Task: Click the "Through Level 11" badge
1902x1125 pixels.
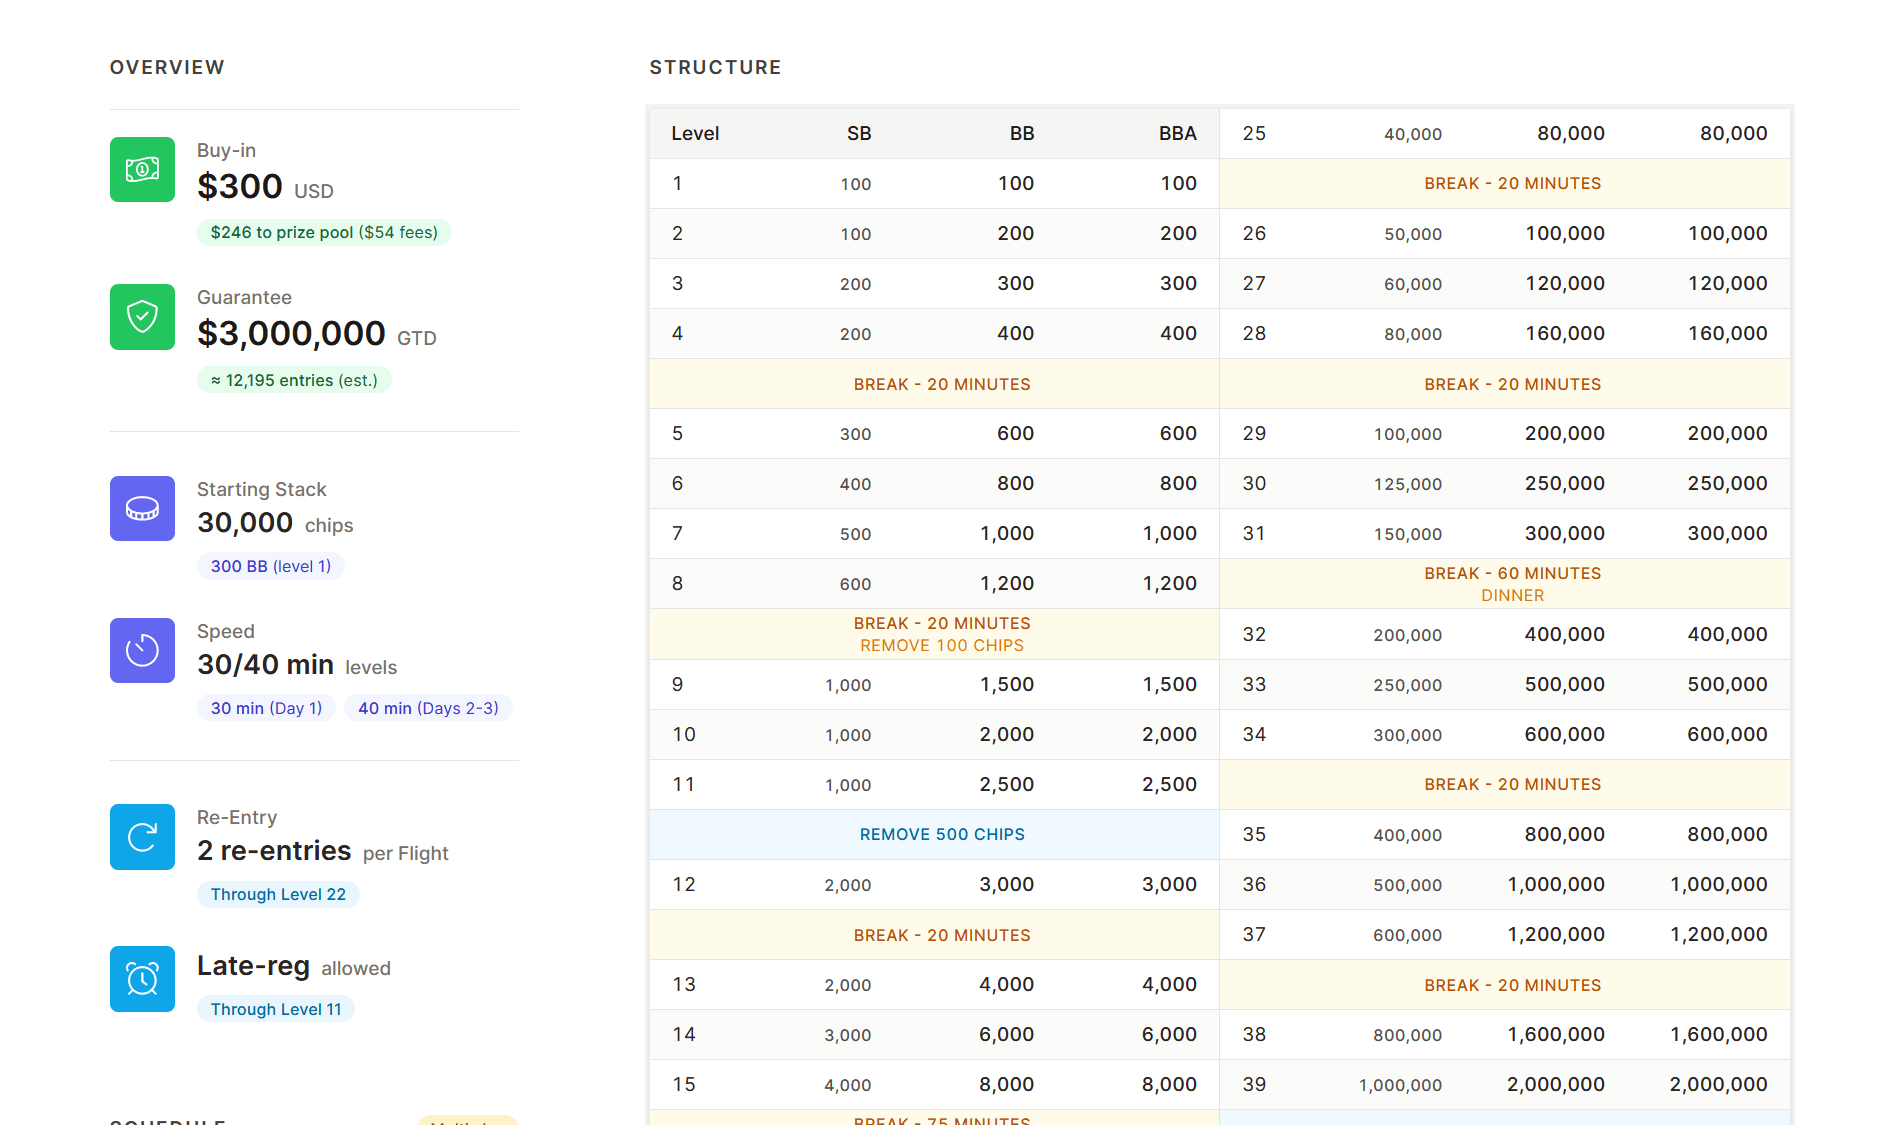Action: (276, 1009)
